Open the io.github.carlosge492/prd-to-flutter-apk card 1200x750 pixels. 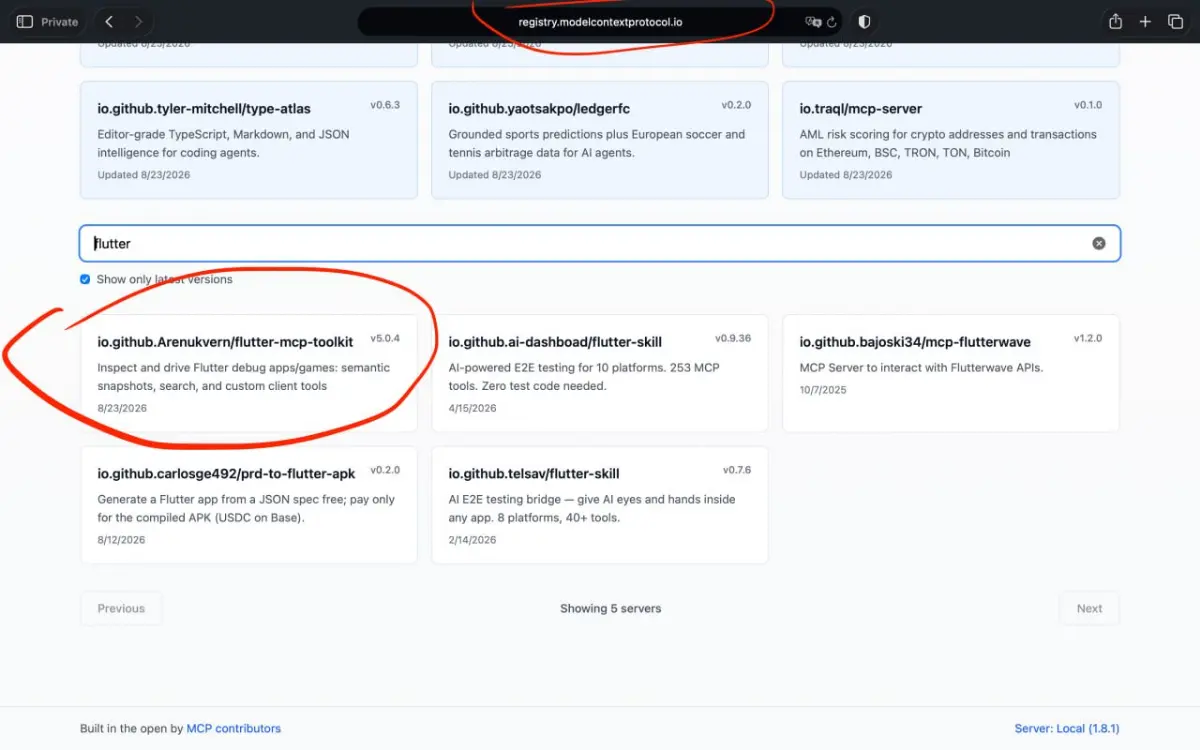point(249,505)
